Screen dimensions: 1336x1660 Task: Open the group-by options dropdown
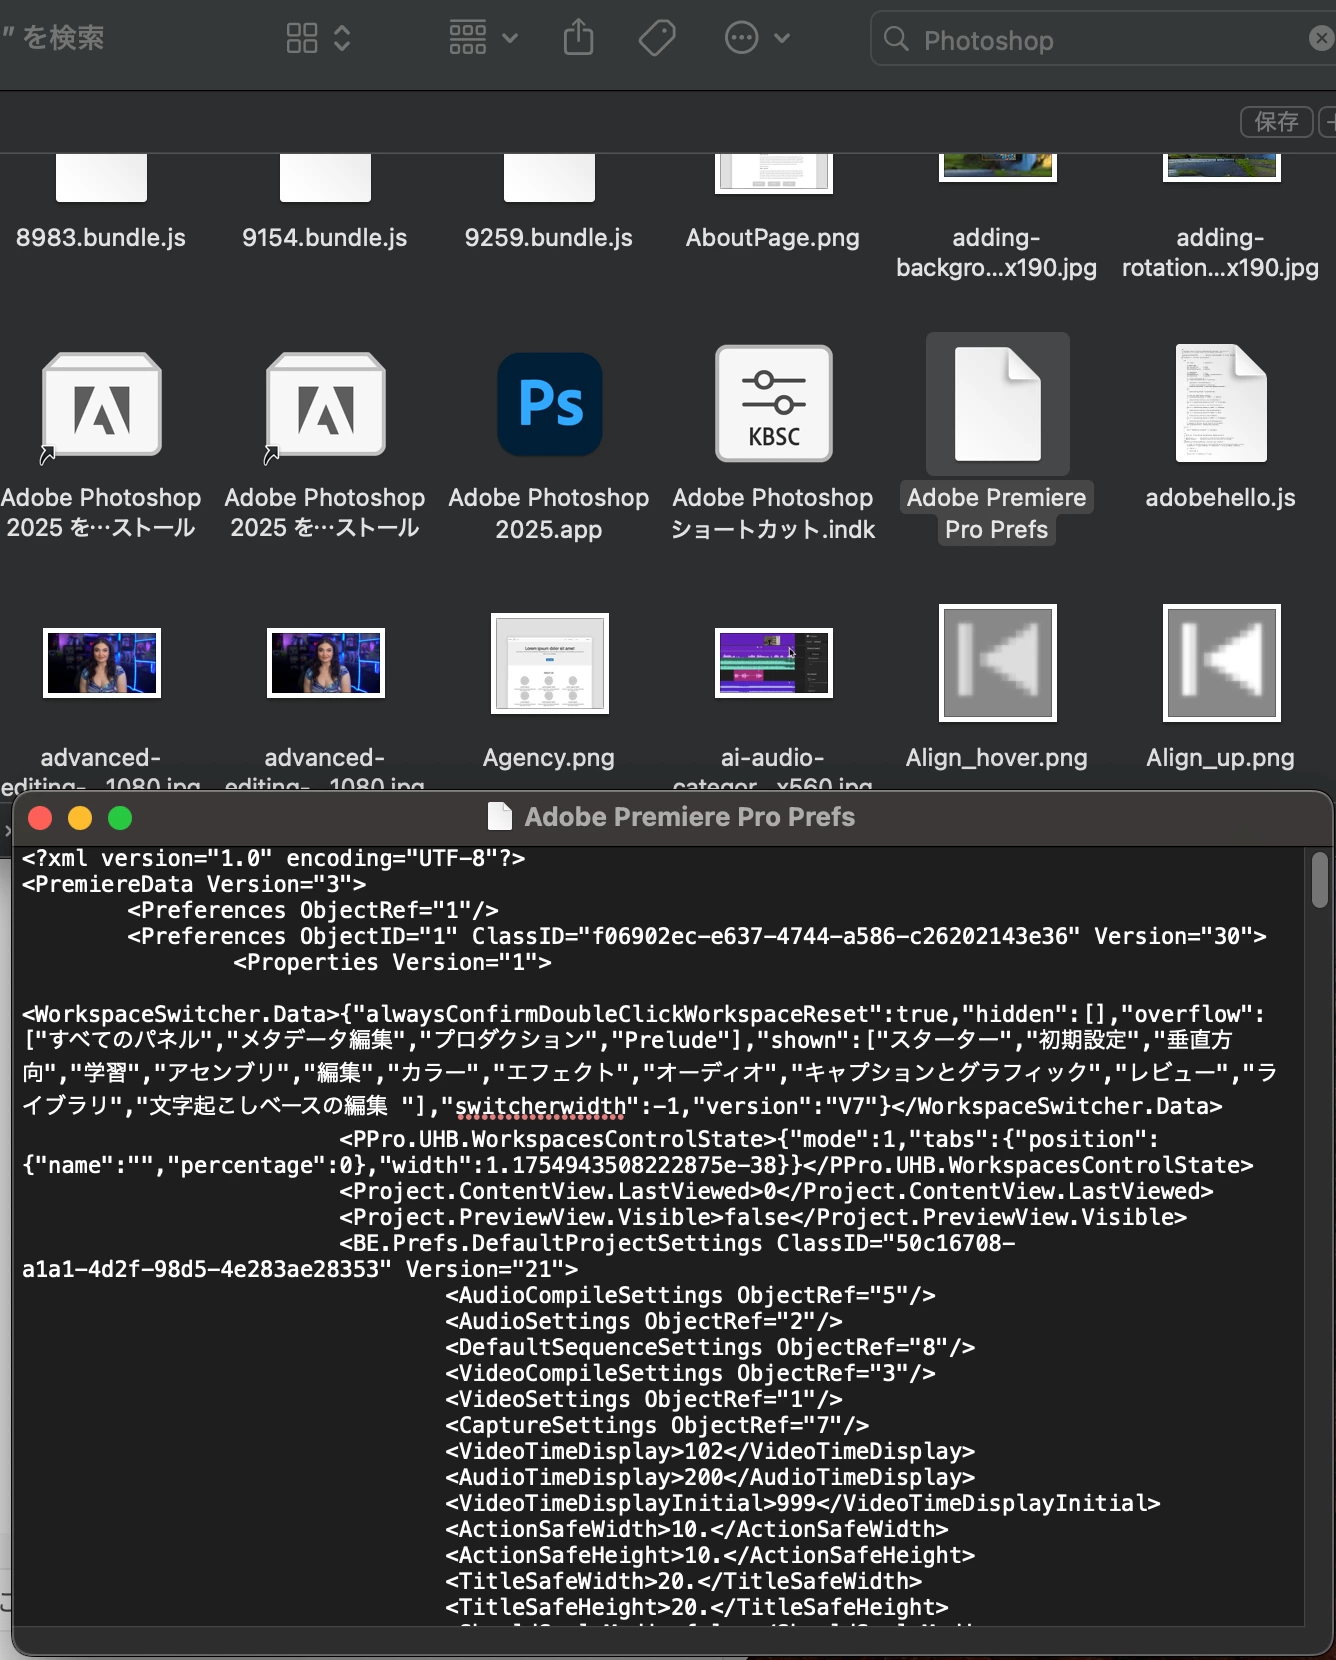pyautogui.click(x=482, y=38)
